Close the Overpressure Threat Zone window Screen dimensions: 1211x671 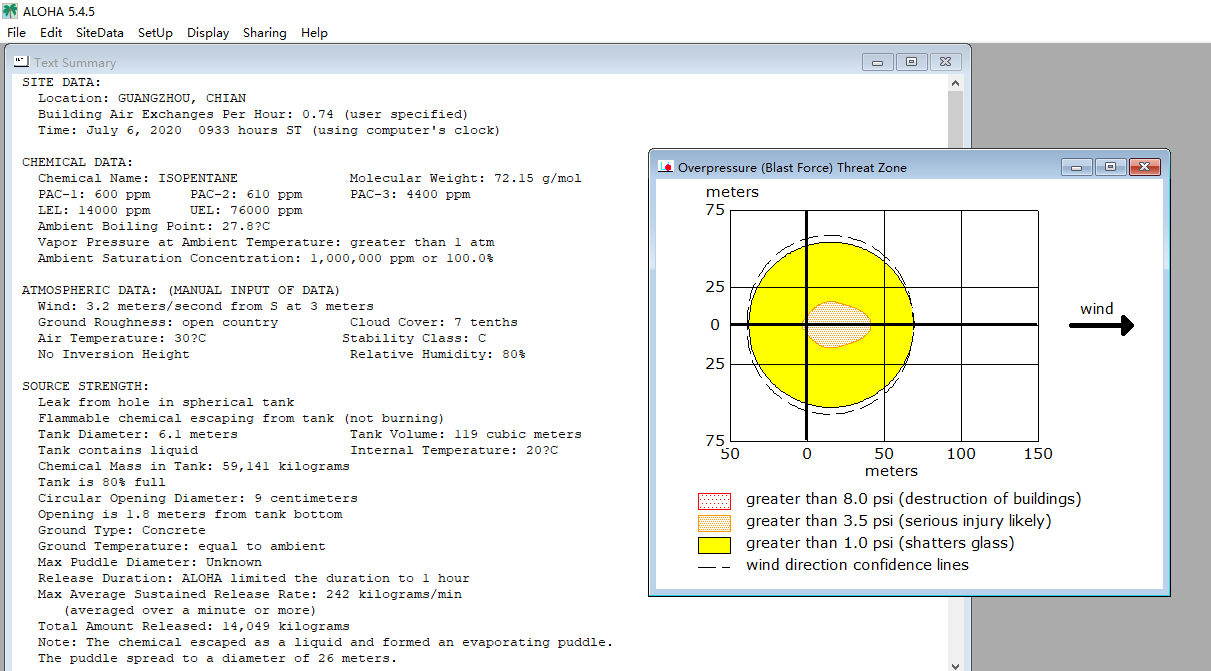coord(1144,167)
